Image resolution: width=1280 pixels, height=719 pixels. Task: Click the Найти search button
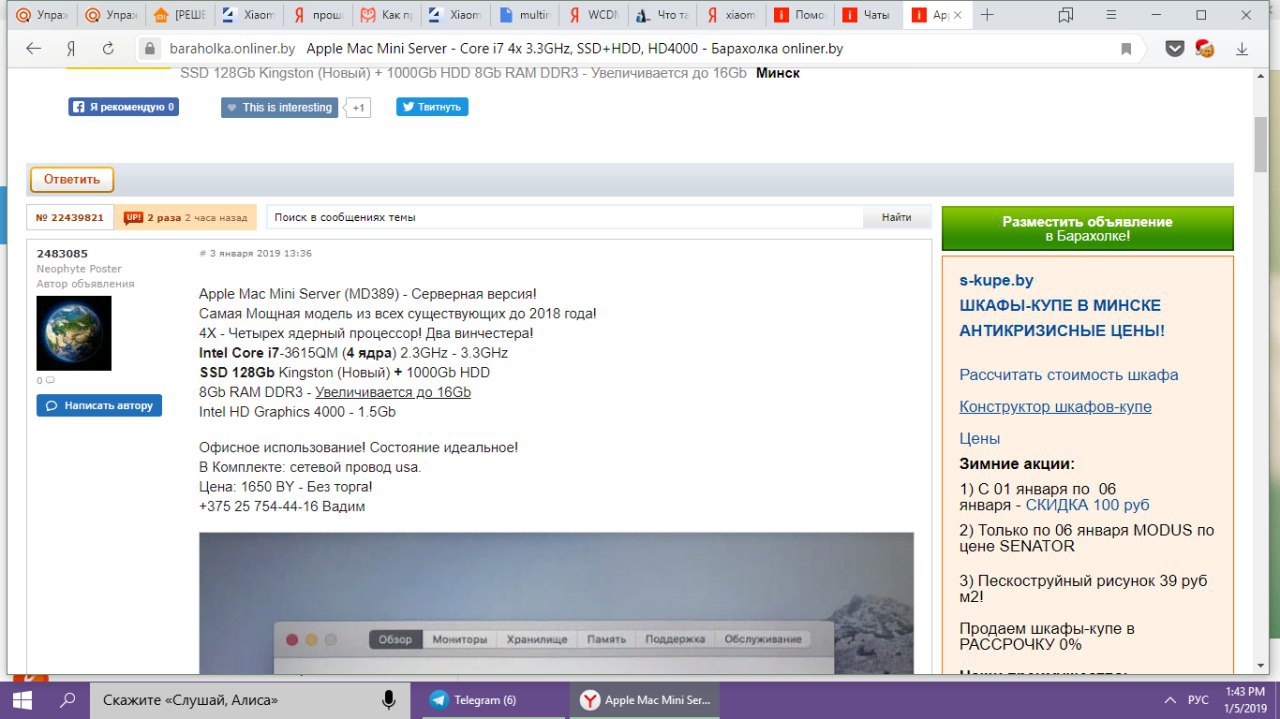pyautogui.click(x=896, y=217)
